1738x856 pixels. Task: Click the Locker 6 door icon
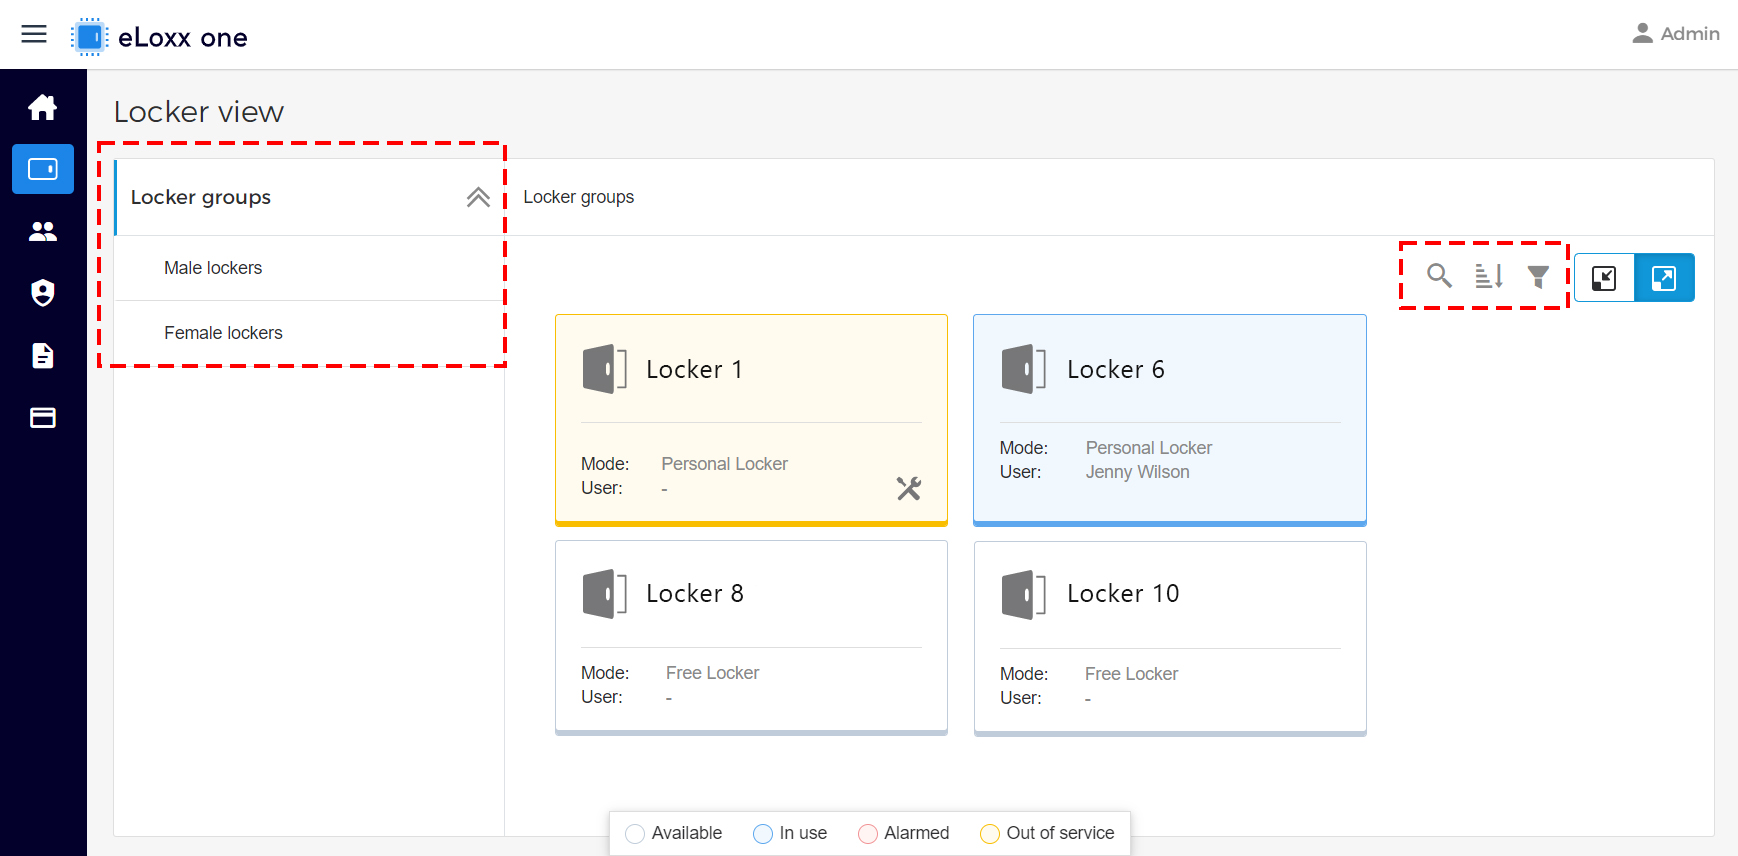click(1024, 369)
